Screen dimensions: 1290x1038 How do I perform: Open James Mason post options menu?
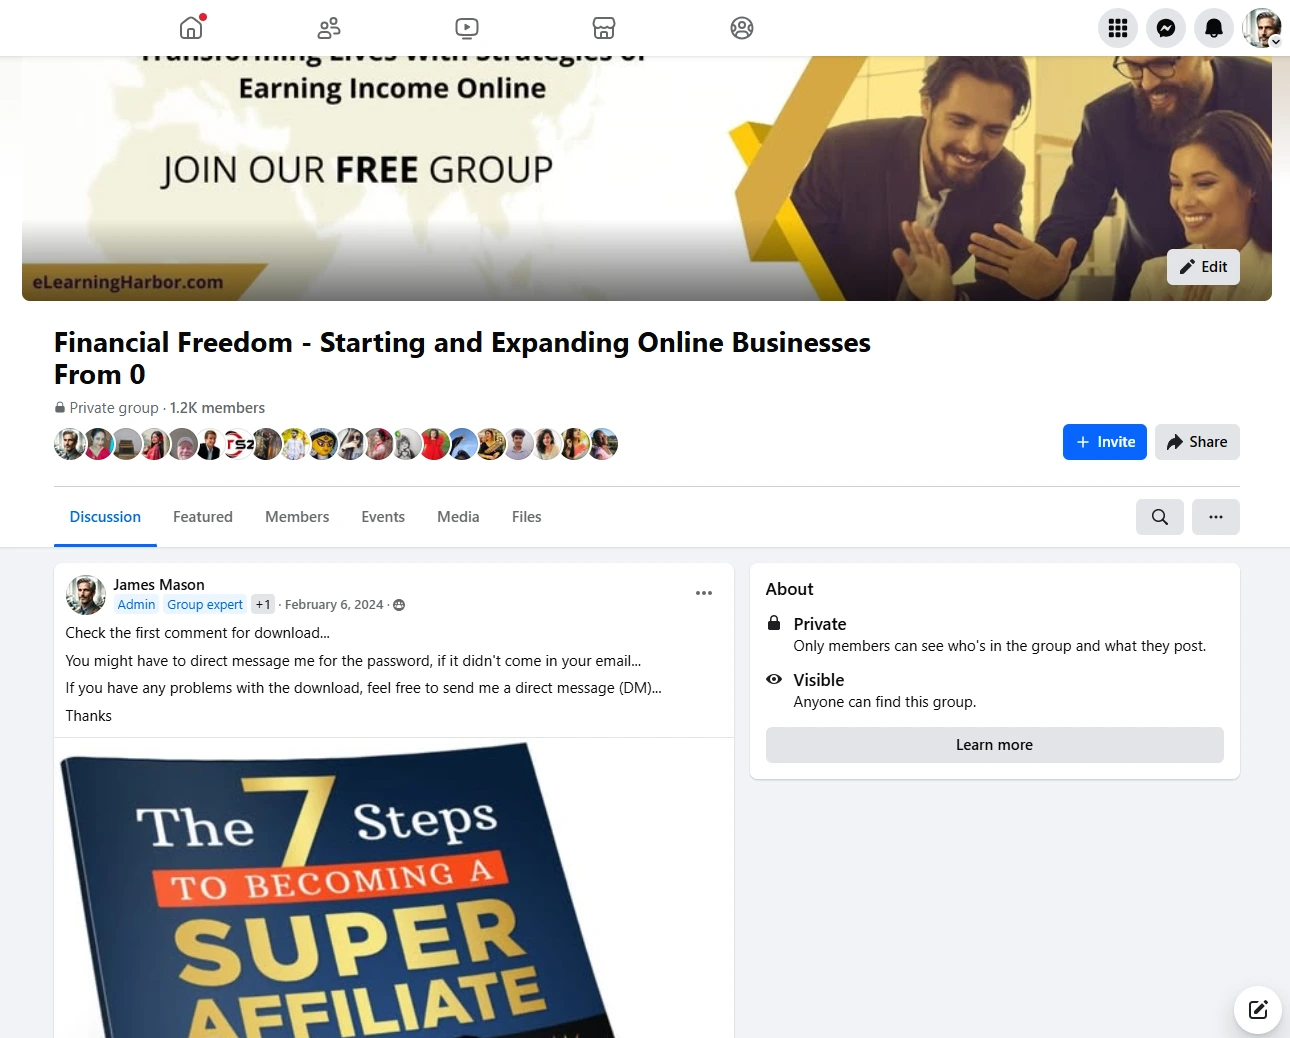click(704, 593)
